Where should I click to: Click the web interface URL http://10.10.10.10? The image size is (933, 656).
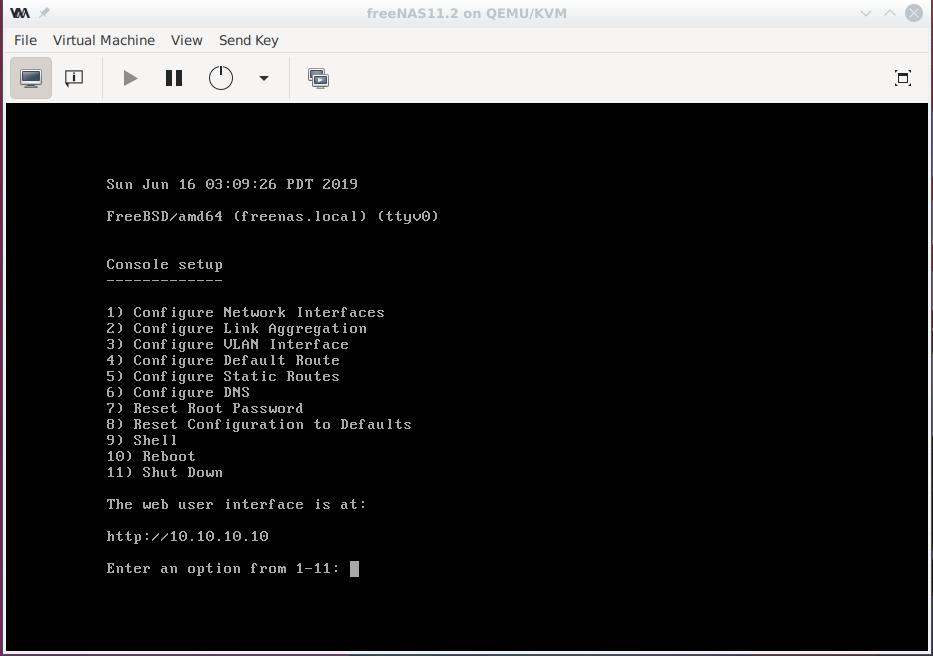[187, 536]
